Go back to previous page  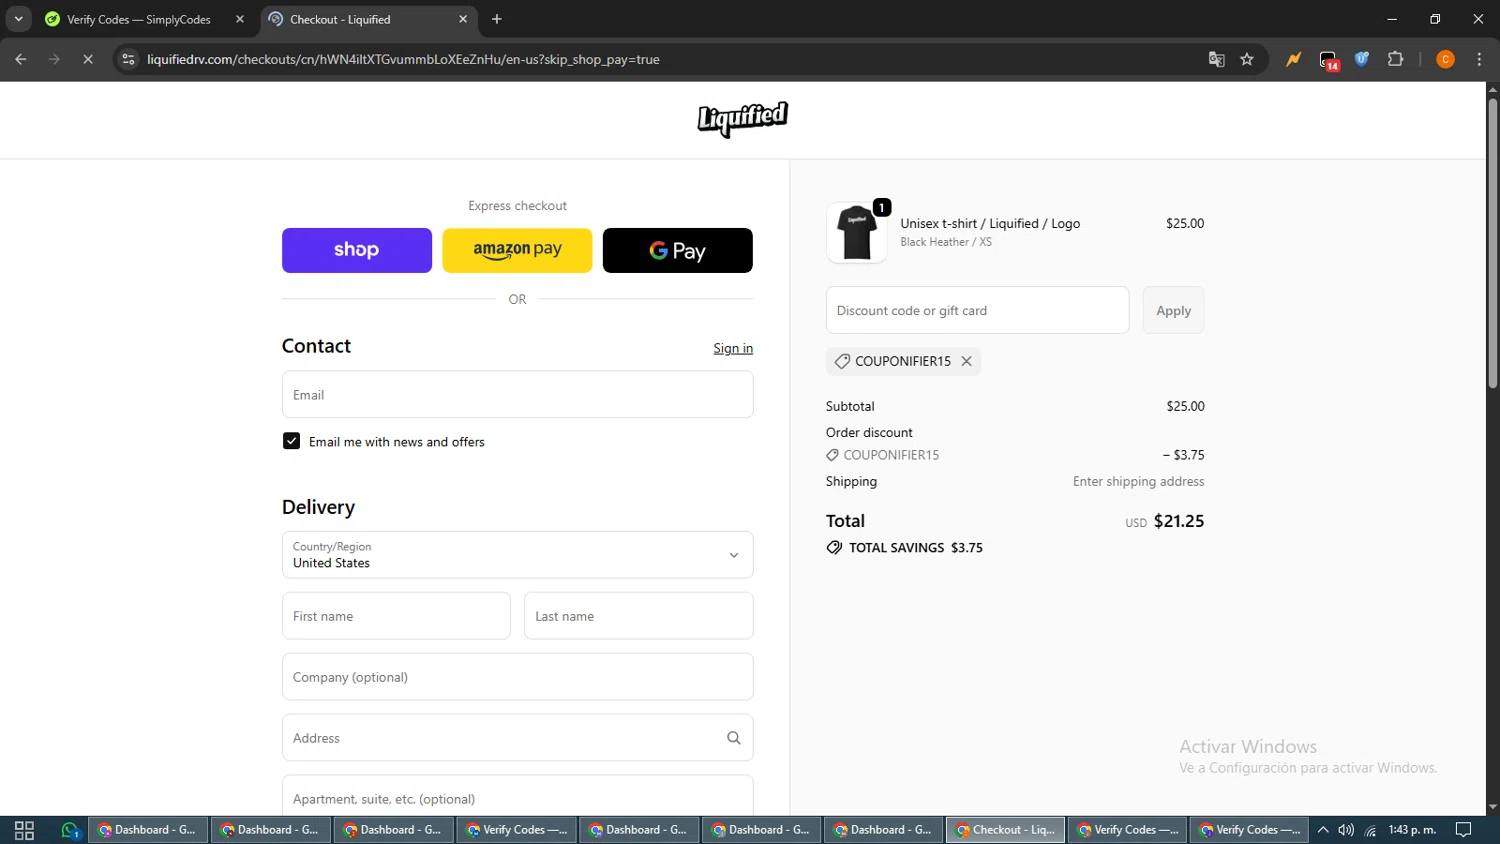coord(21,59)
